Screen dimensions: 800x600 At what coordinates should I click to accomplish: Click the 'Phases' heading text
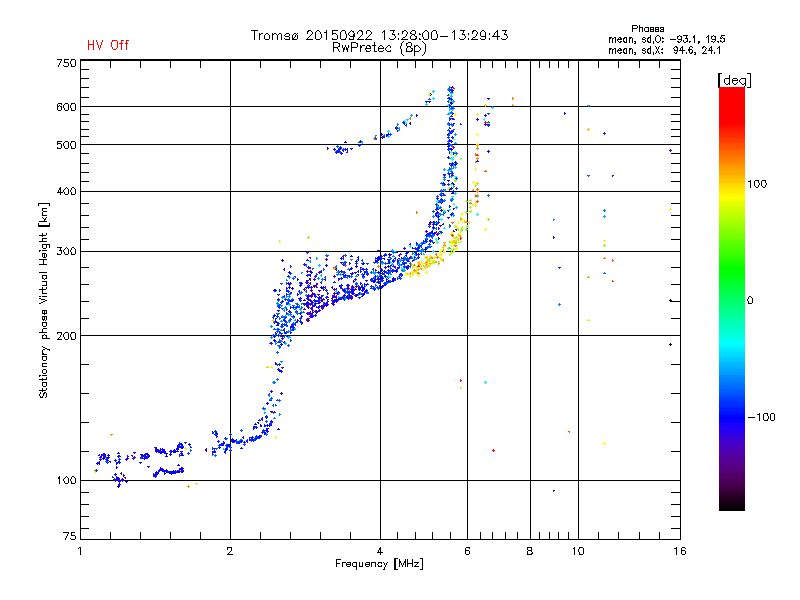pyautogui.click(x=647, y=29)
